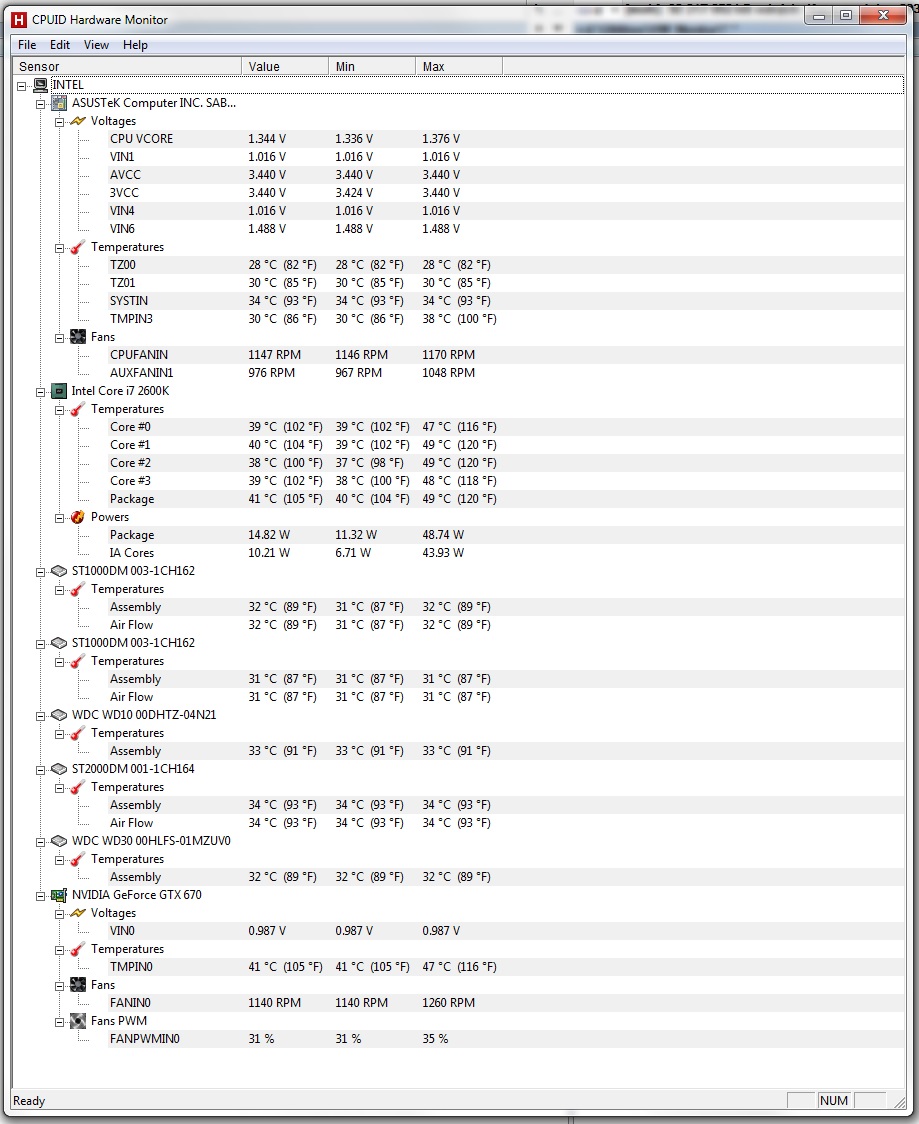
Task: Click the GTX 670 Fans icon
Action: click(x=77, y=985)
